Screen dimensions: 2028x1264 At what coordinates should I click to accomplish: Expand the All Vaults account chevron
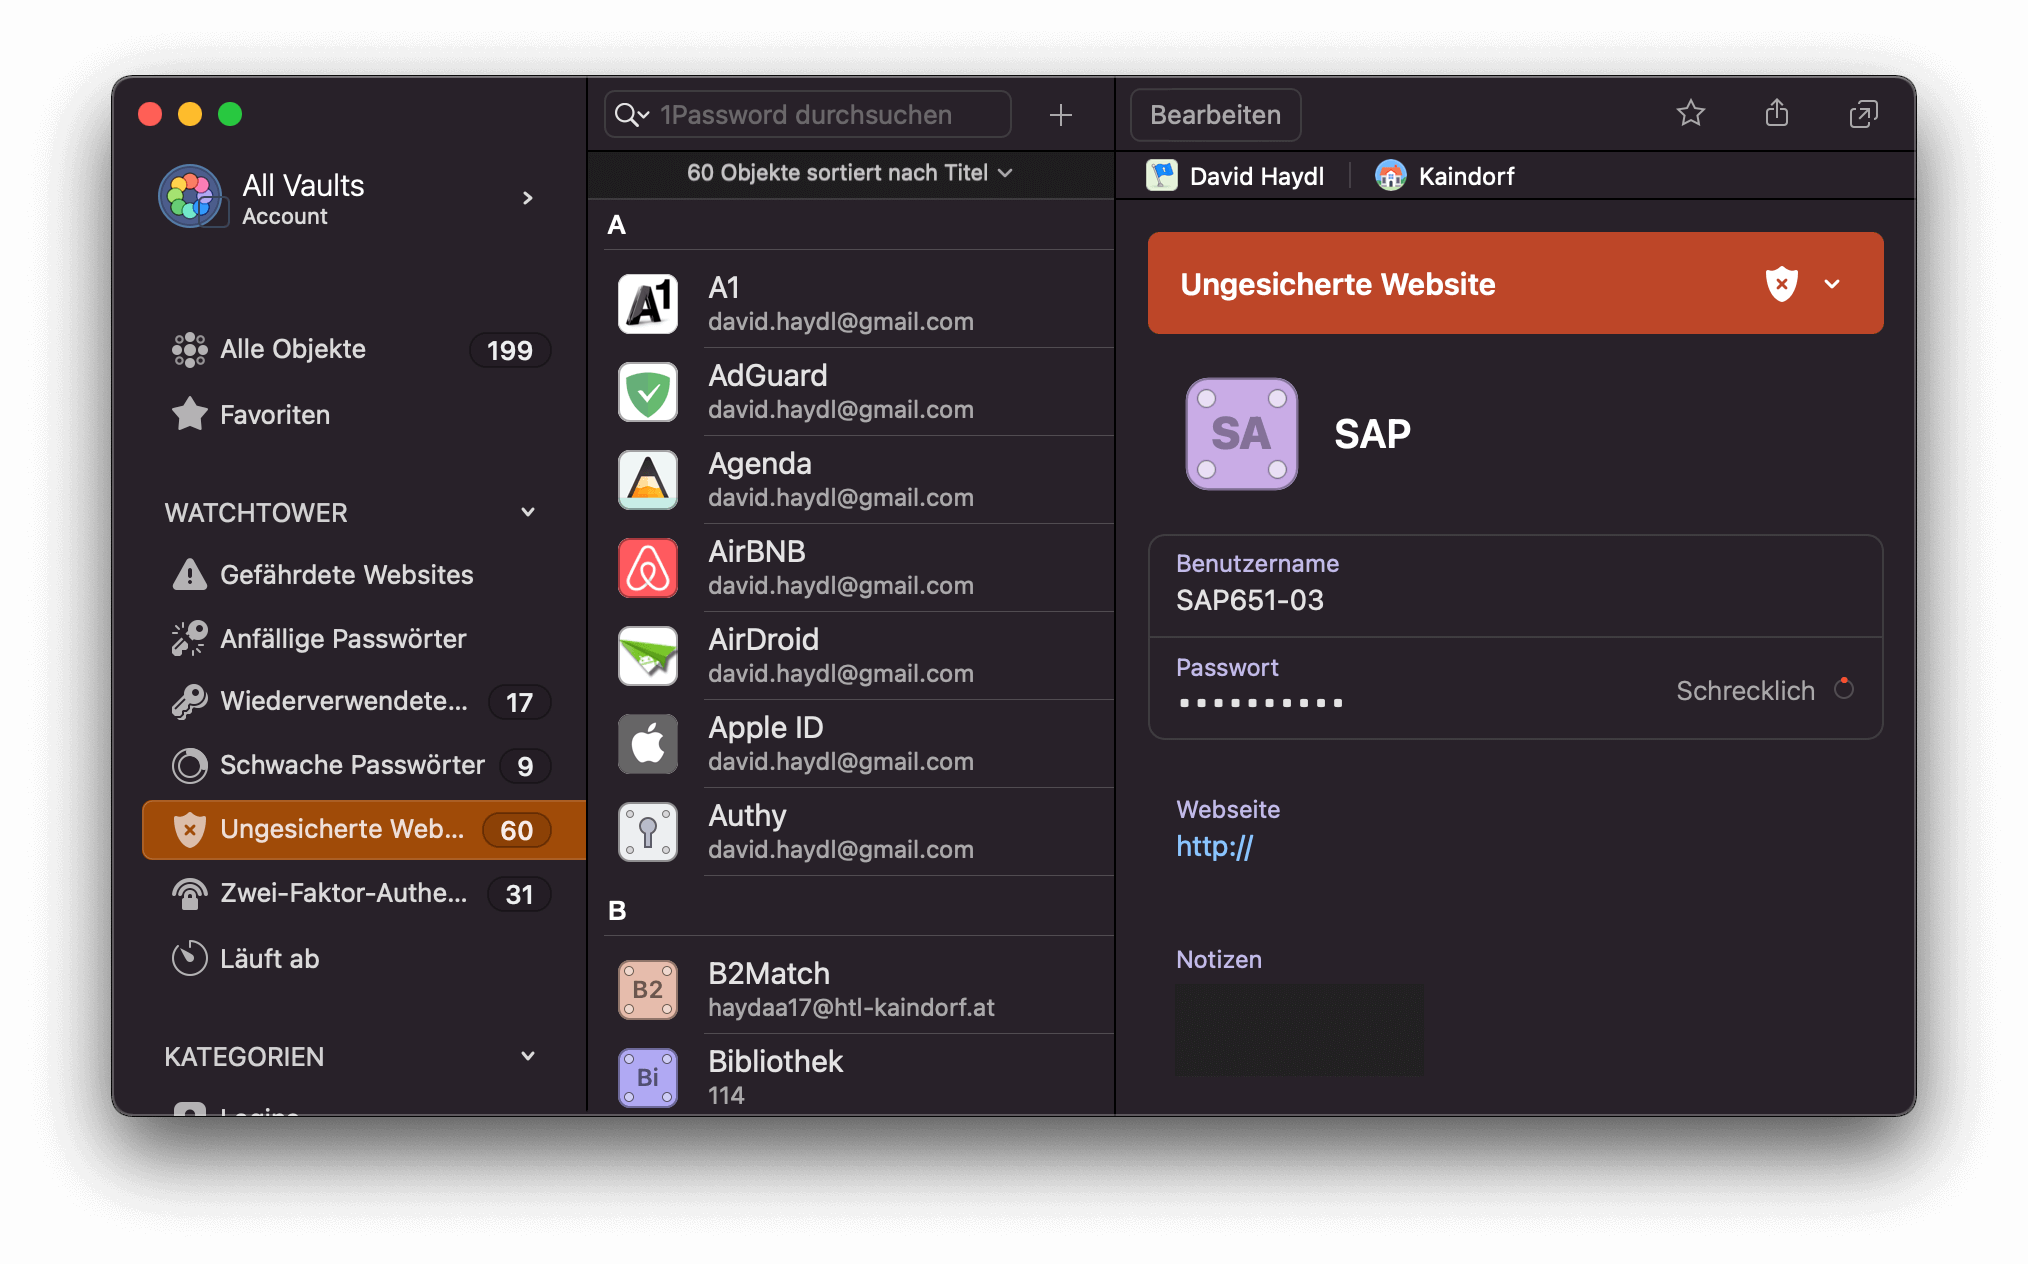[528, 198]
